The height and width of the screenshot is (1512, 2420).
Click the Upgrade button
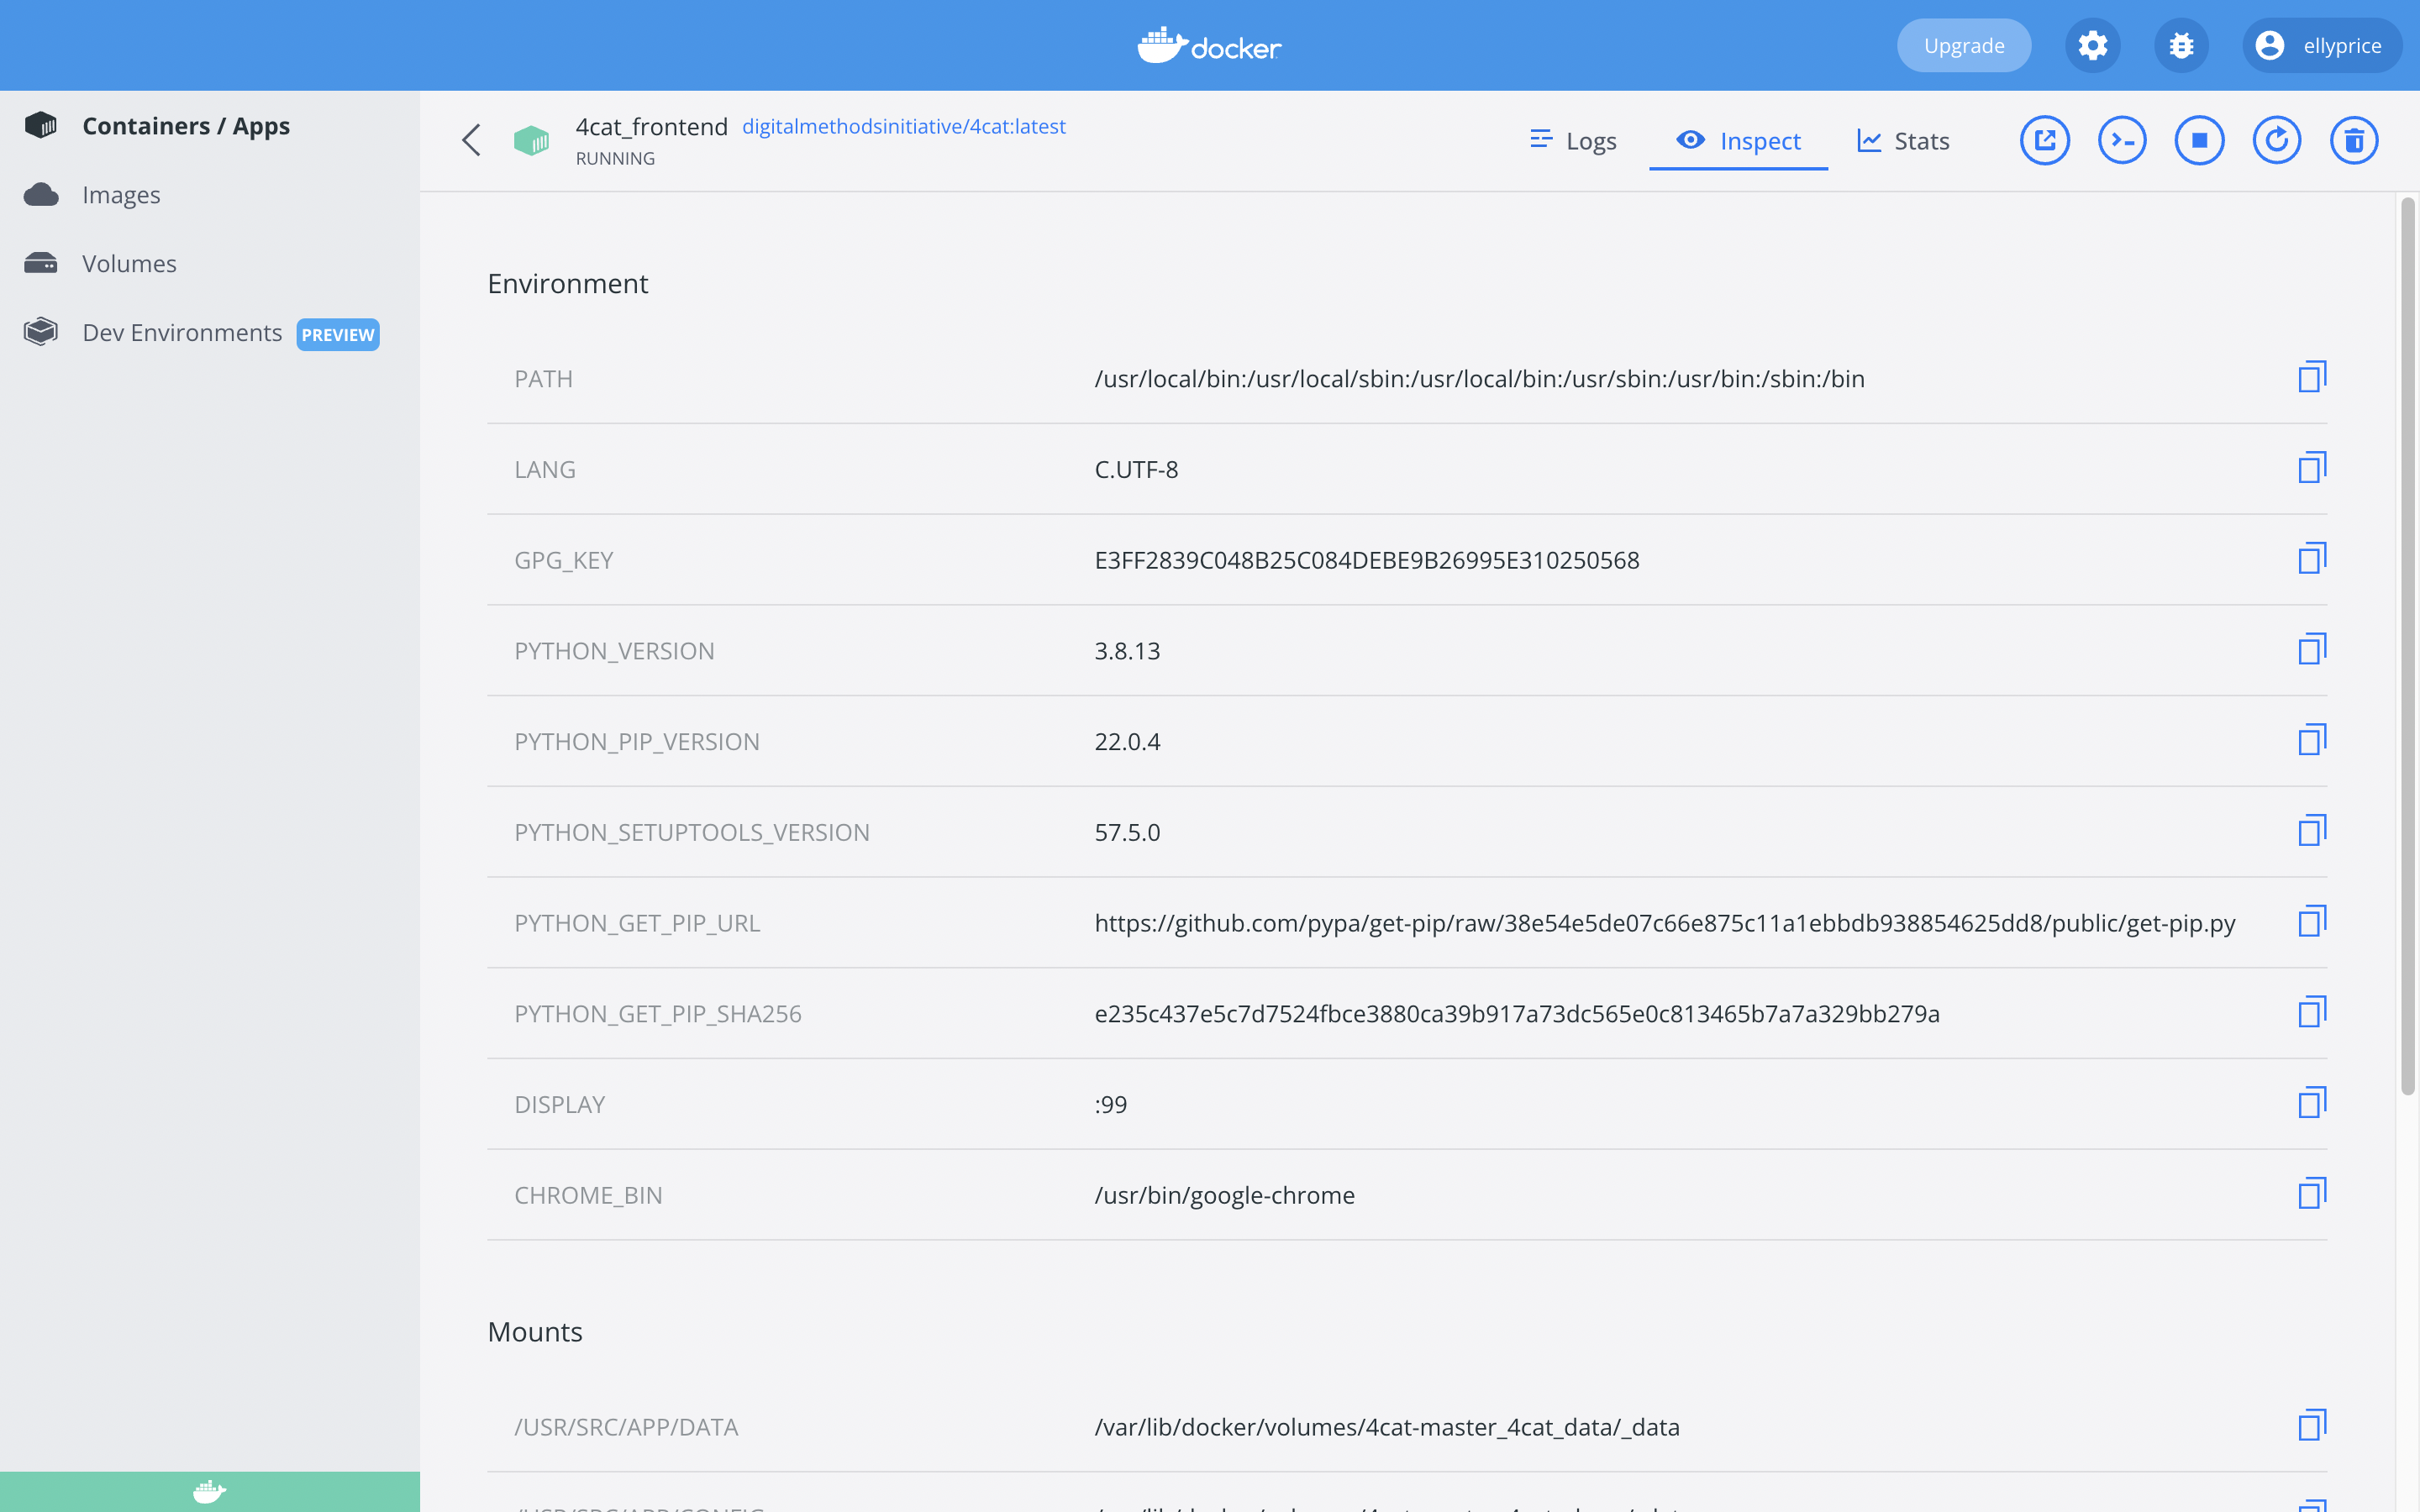pos(1962,45)
